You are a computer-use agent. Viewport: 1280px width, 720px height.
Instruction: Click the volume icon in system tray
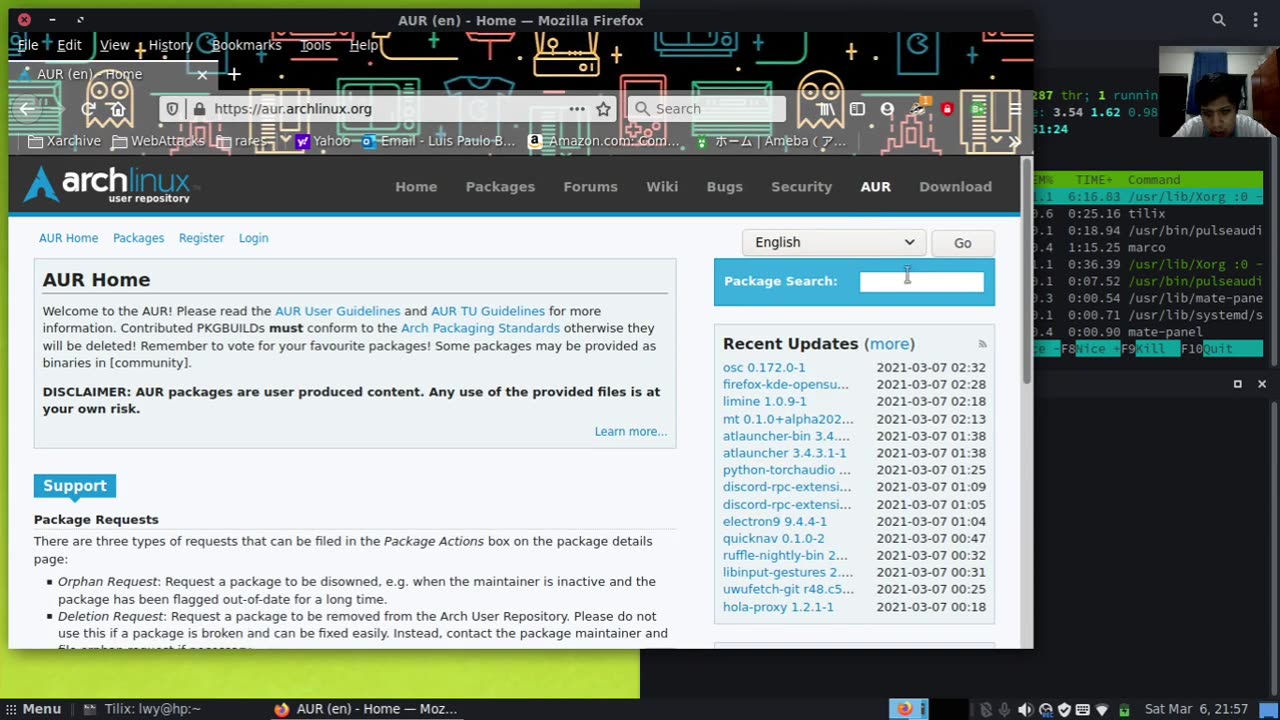point(1025,709)
